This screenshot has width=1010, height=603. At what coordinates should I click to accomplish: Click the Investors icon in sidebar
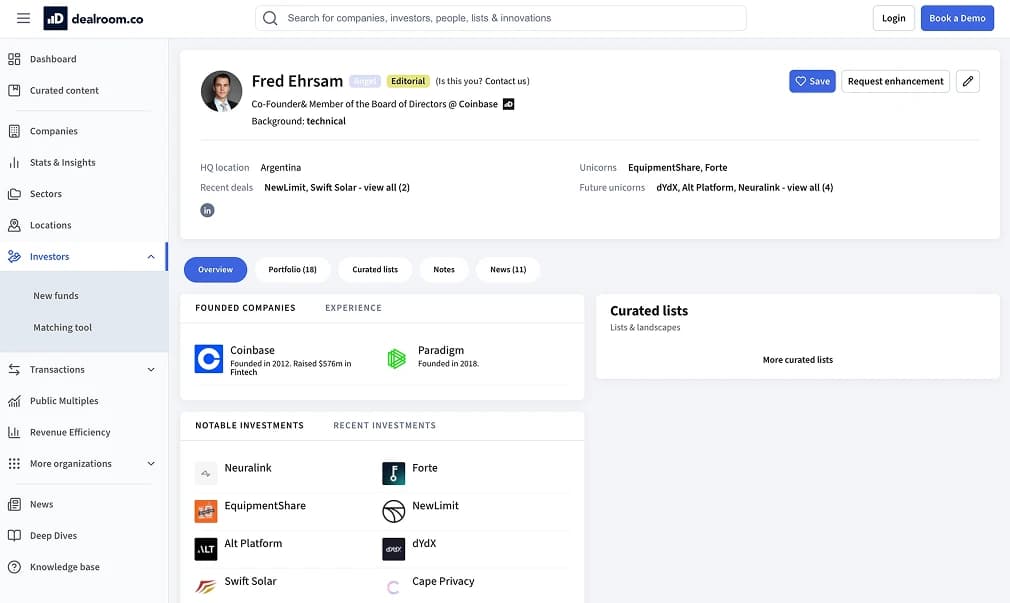pyautogui.click(x=14, y=257)
